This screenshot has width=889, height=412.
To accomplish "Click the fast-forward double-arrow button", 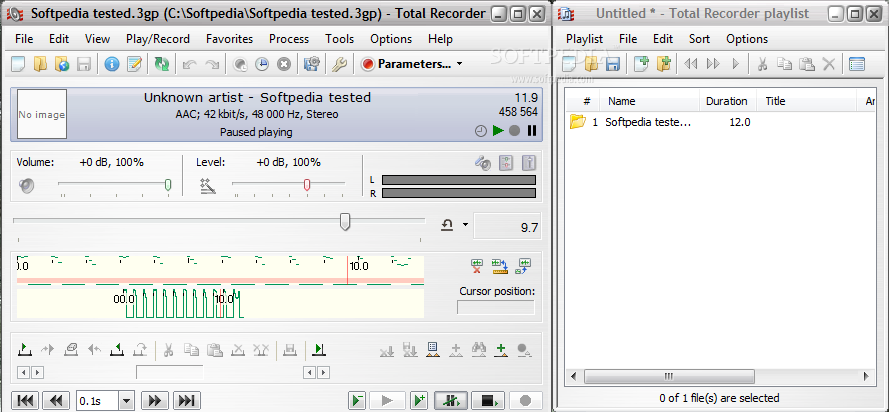I will coord(155,401).
